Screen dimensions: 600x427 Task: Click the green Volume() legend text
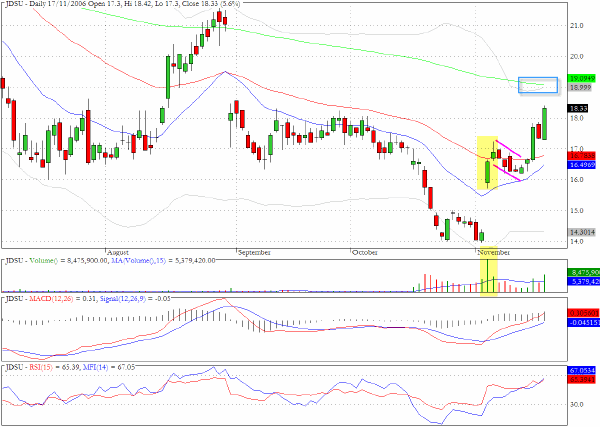pos(44,261)
